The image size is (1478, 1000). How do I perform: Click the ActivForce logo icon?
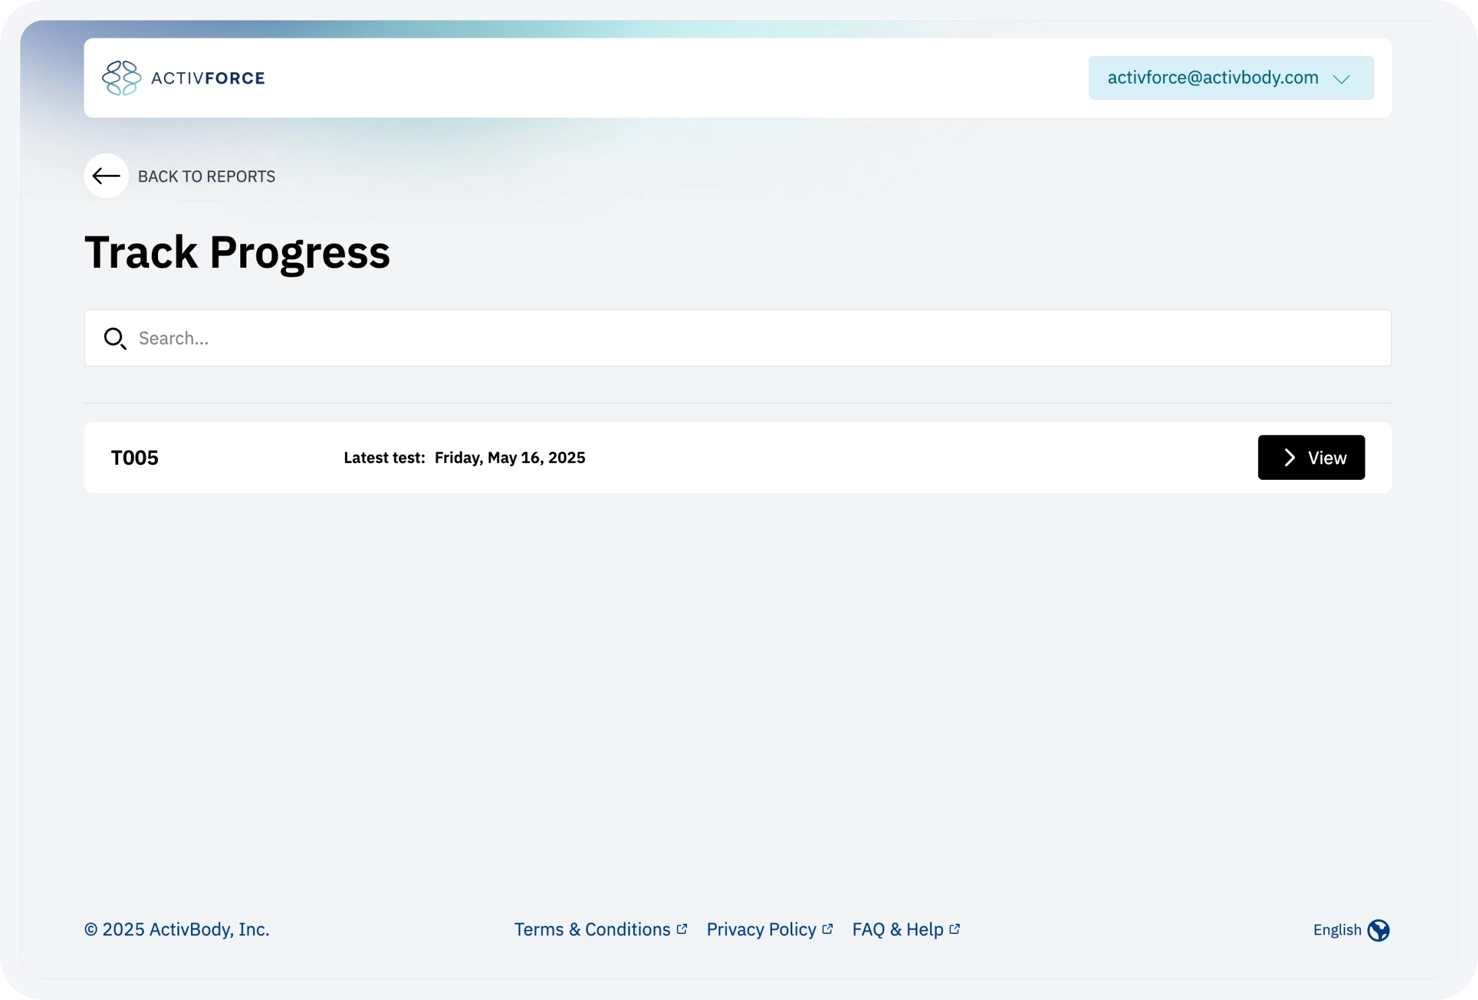121,78
